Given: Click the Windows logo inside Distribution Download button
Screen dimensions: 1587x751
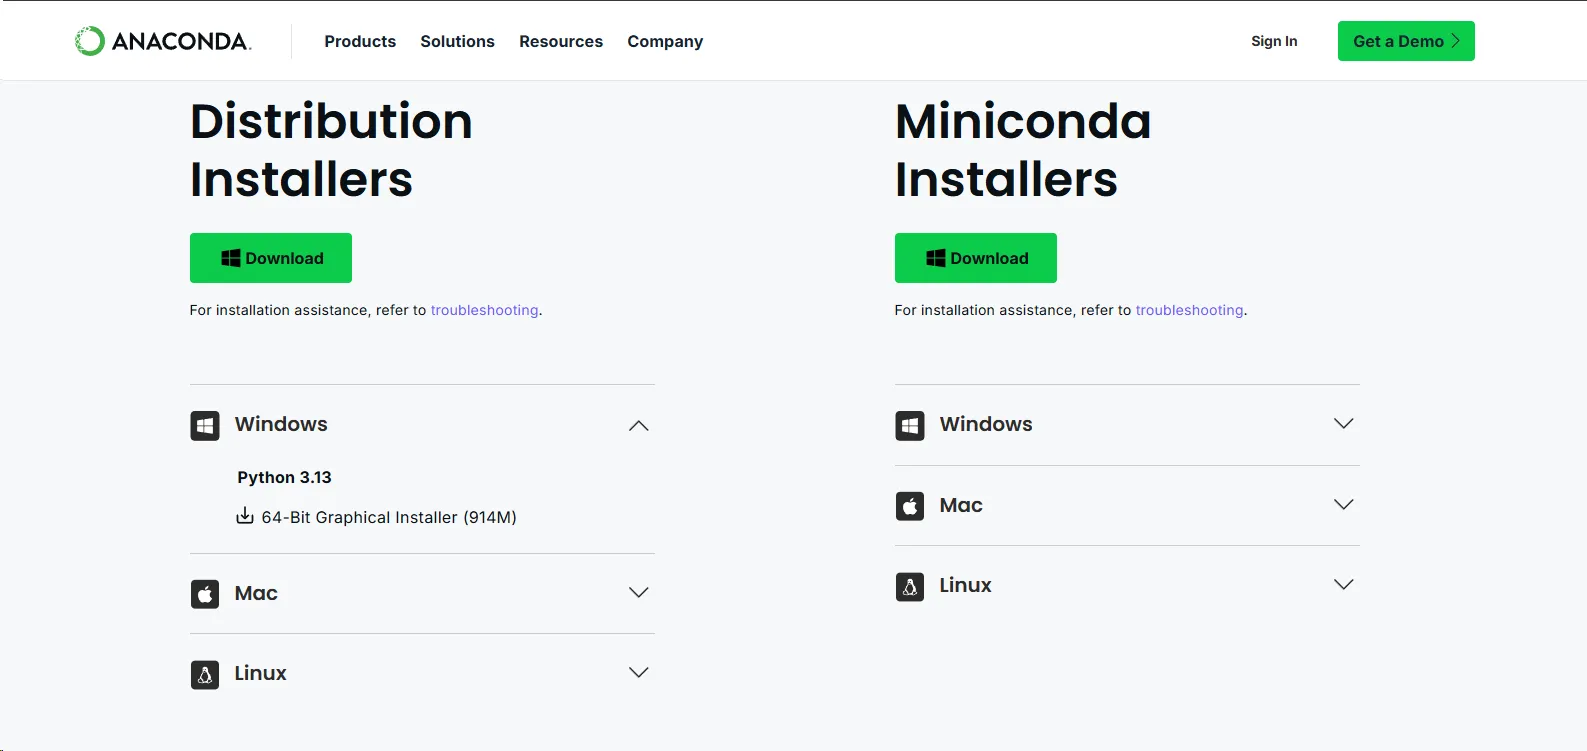Looking at the screenshot, I should pyautogui.click(x=231, y=258).
